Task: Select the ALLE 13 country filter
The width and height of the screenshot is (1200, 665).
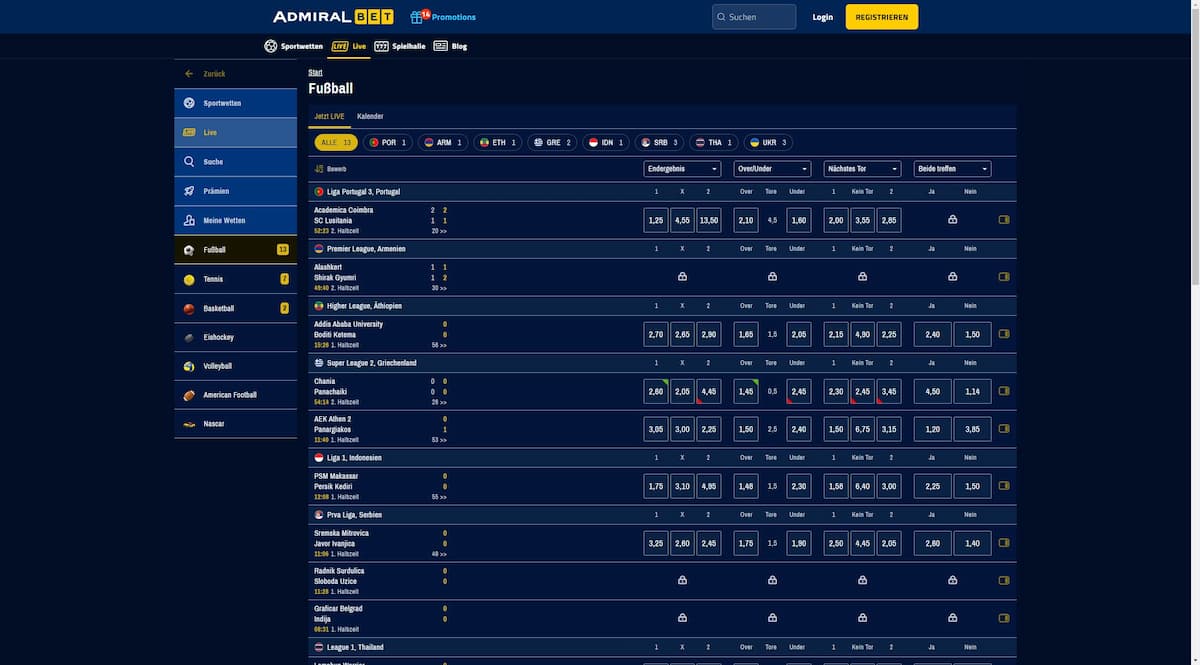Action: coord(335,142)
